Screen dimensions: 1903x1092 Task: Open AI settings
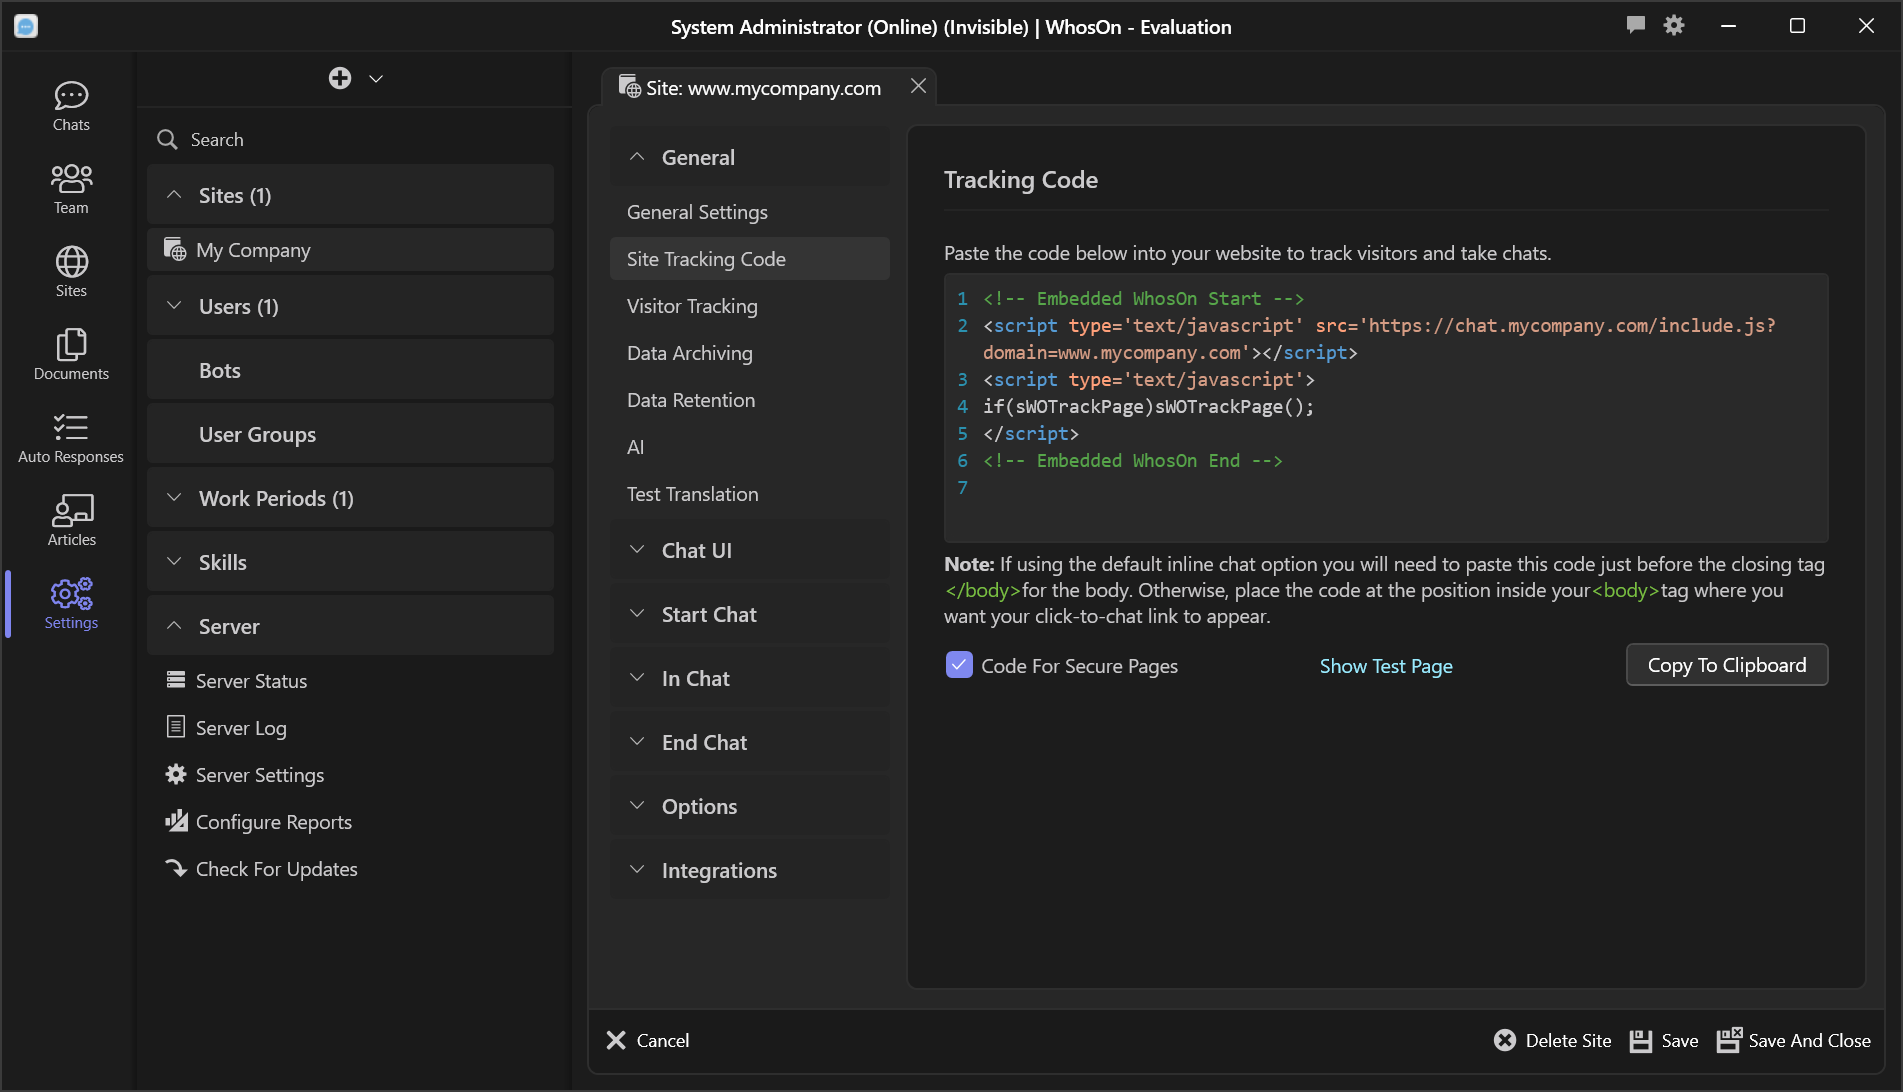[x=750, y=447]
